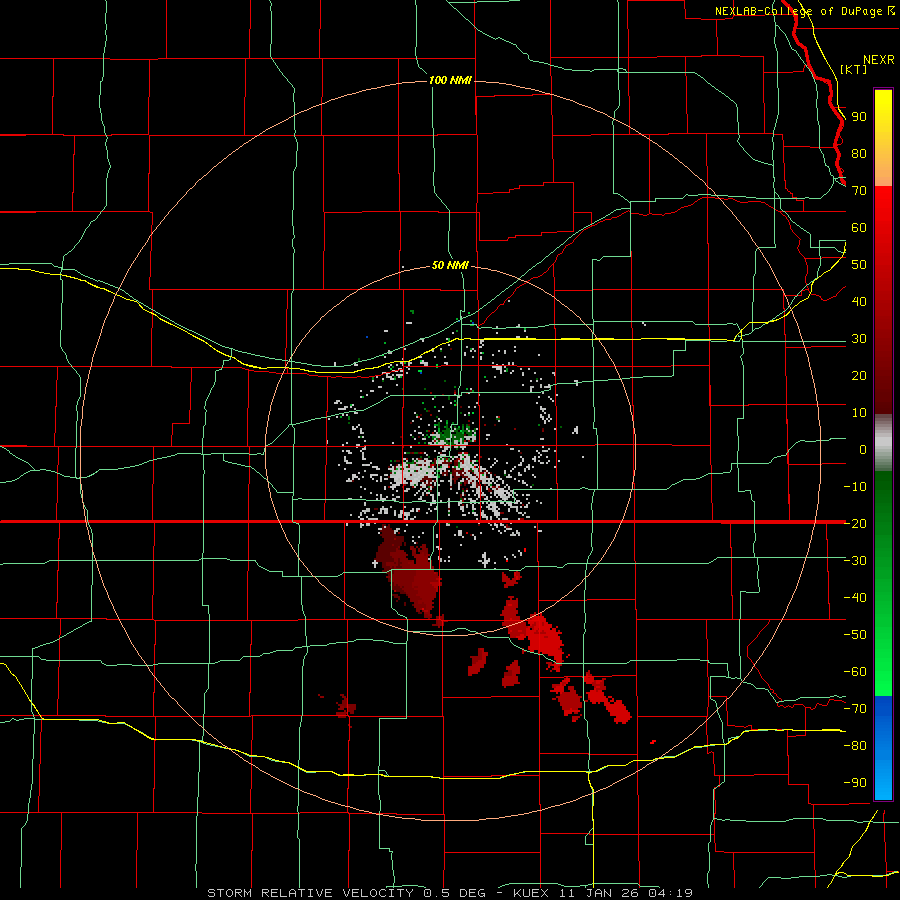Screen dimensions: 900x900
Task: Click the "40" velocity scale label
Action: 859,301
